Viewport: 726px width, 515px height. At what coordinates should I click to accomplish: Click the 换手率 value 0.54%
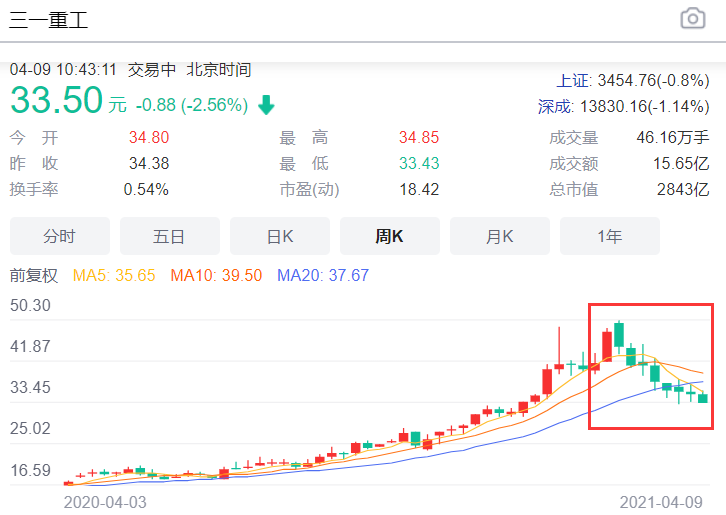[x=146, y=189]
